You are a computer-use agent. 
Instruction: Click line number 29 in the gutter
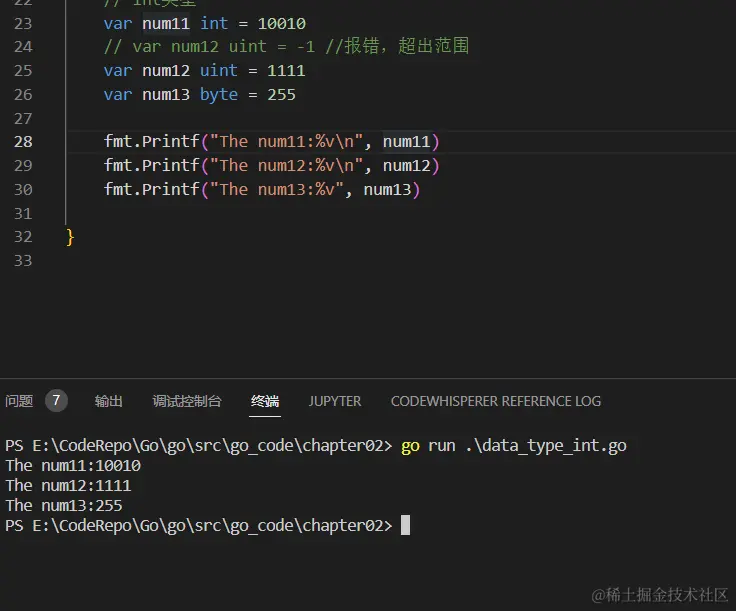23,166
